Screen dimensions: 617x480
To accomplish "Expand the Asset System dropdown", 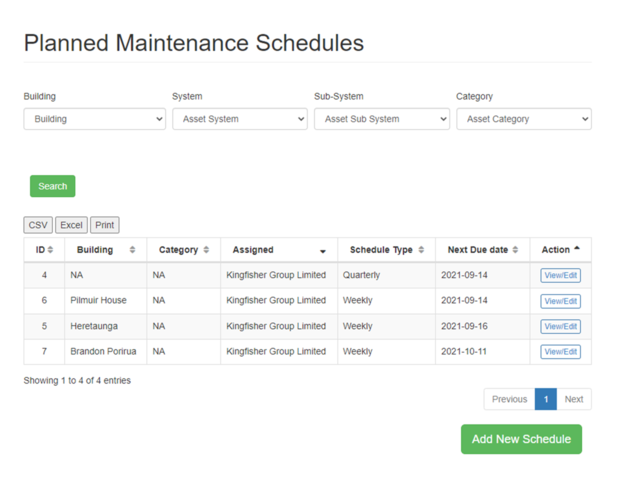I will coord(239,119).
